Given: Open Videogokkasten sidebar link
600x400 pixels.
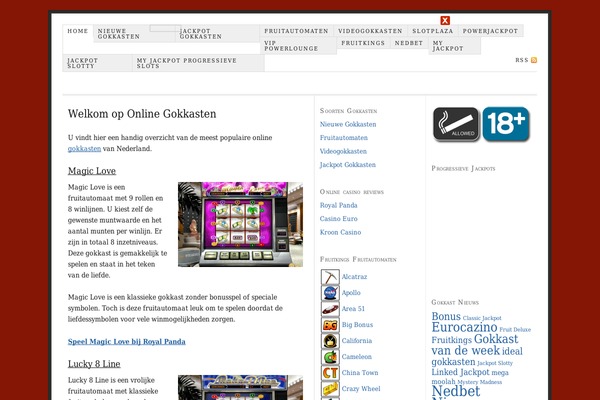Looking at the screenshot, I should [x=343, y=151].
